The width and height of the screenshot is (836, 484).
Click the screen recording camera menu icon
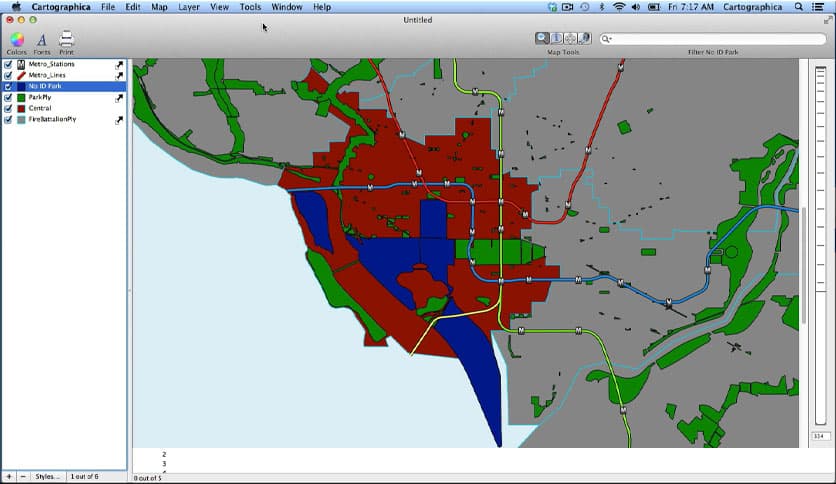pos(568,7)
